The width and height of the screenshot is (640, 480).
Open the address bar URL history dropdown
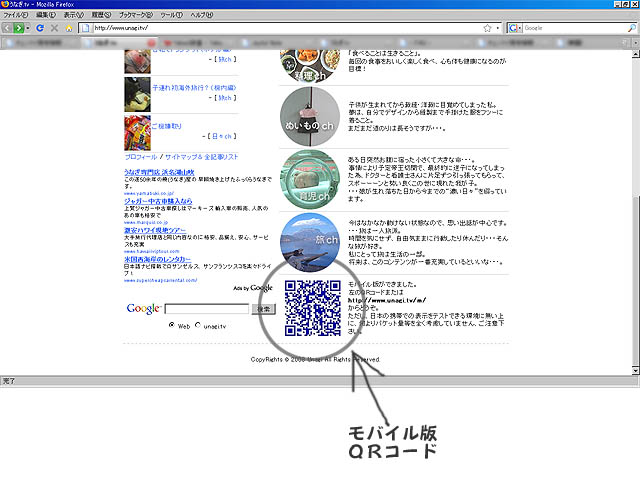click(x=498, y=28)
